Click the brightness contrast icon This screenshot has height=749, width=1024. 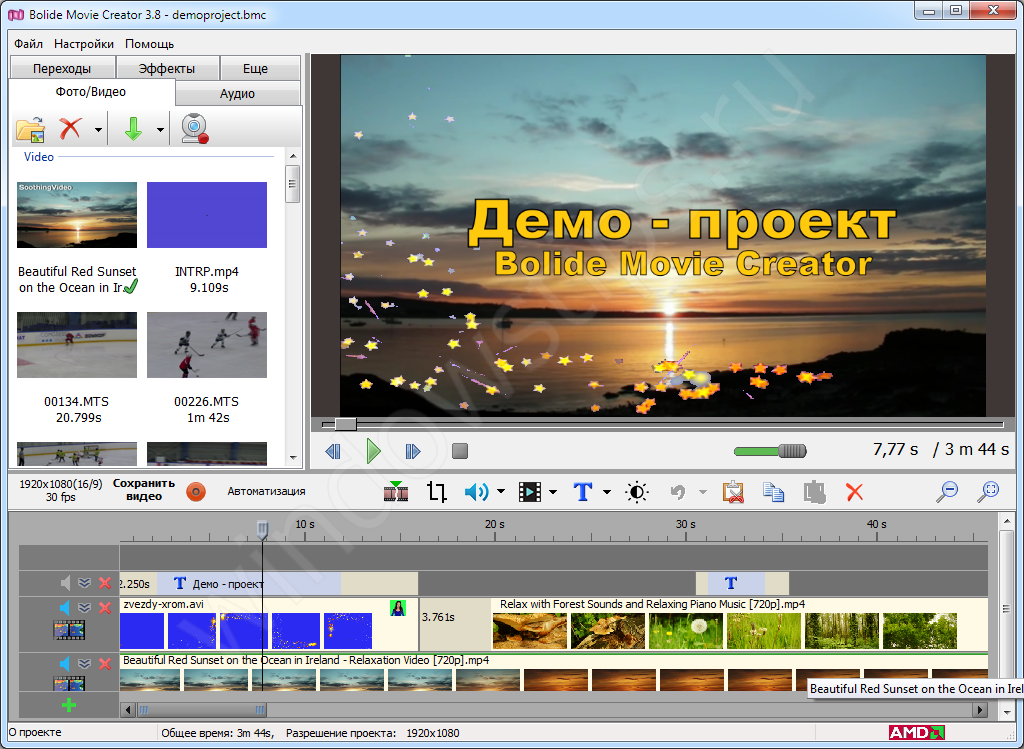click(x=637, y=492)
